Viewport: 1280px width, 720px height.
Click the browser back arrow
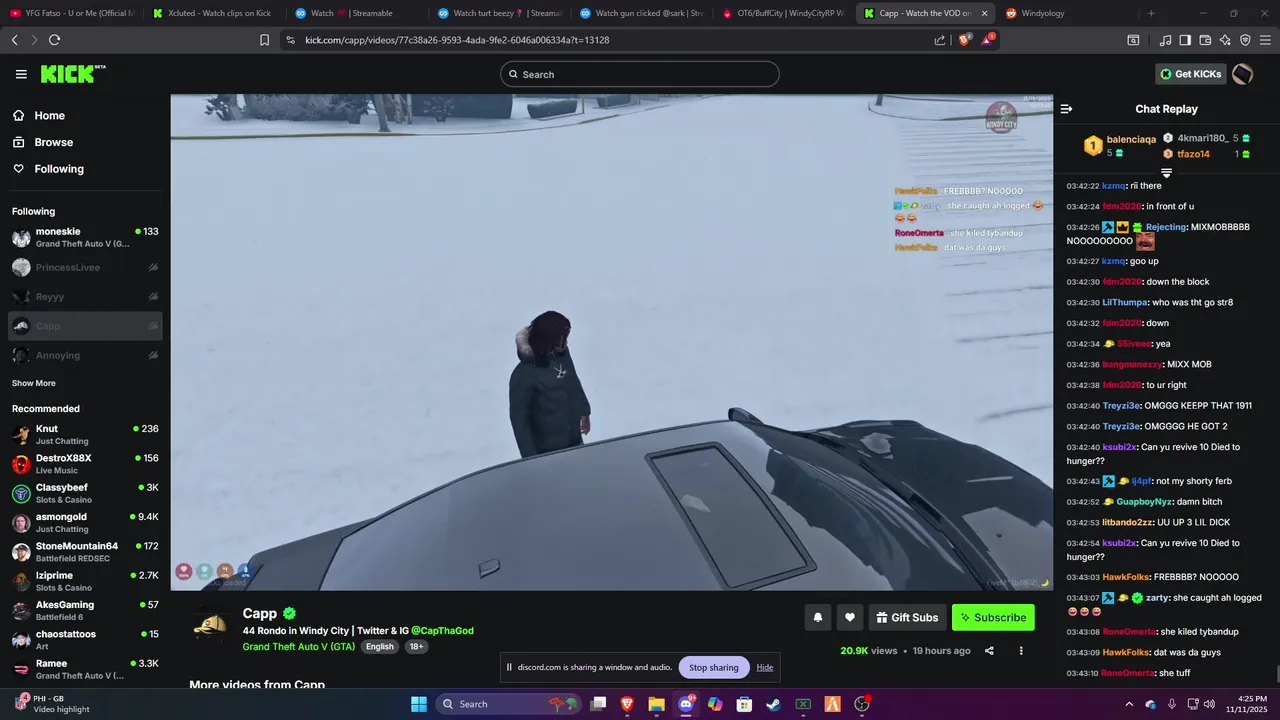(14, 40)
